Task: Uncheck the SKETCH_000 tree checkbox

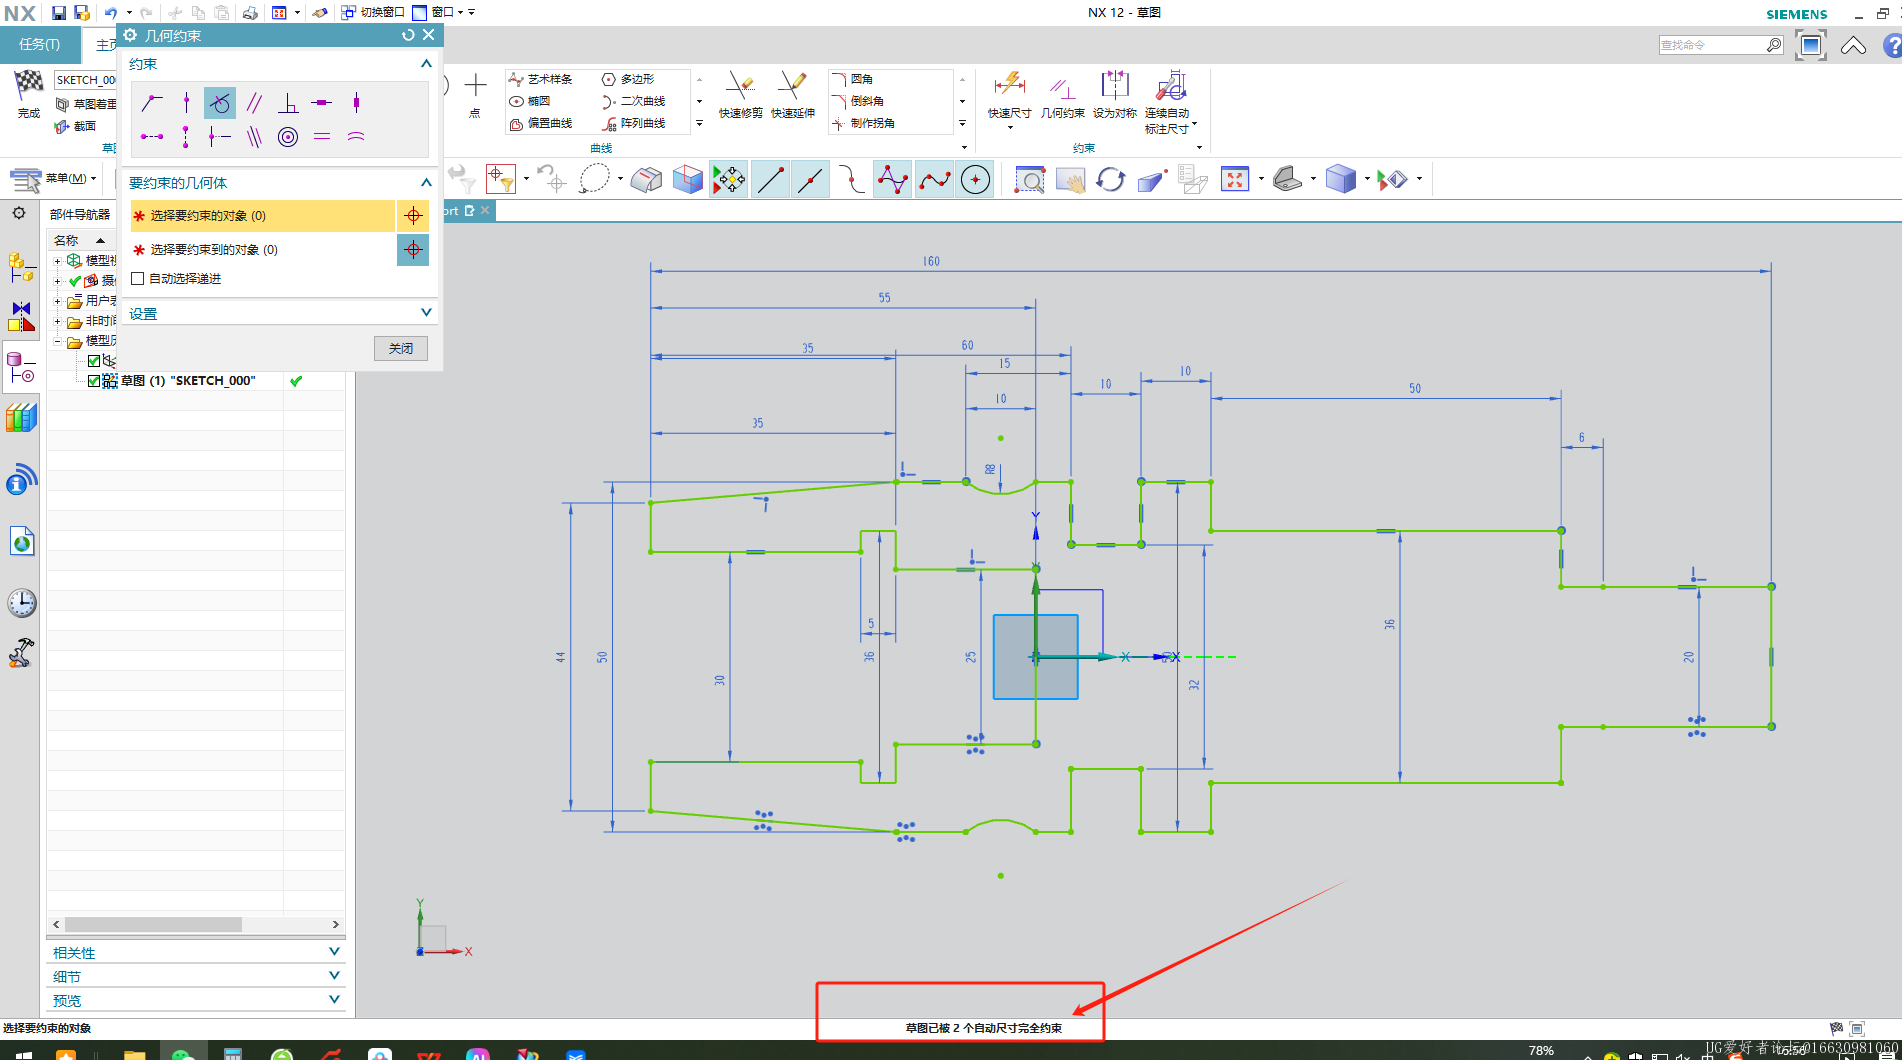Action: (x=94, y=381)
